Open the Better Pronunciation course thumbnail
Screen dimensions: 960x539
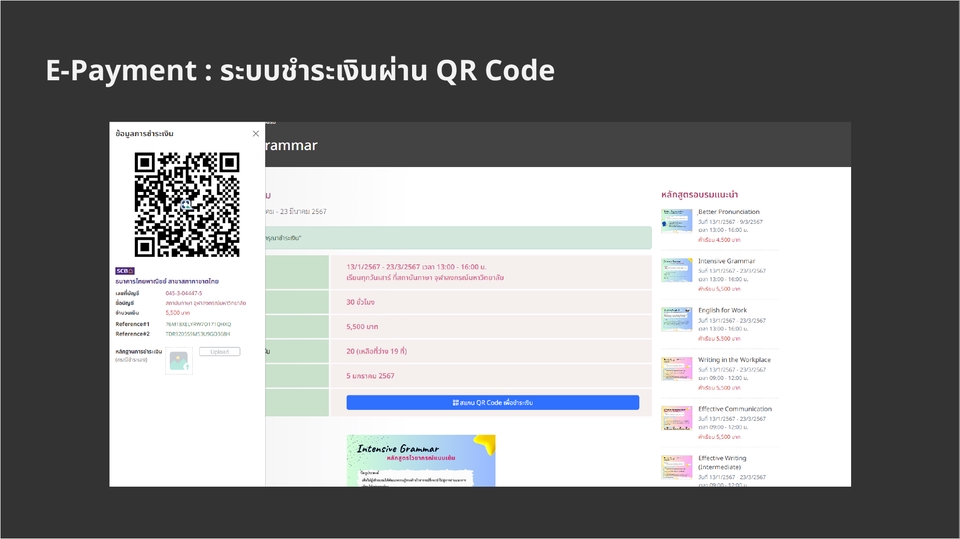[677, 220]
